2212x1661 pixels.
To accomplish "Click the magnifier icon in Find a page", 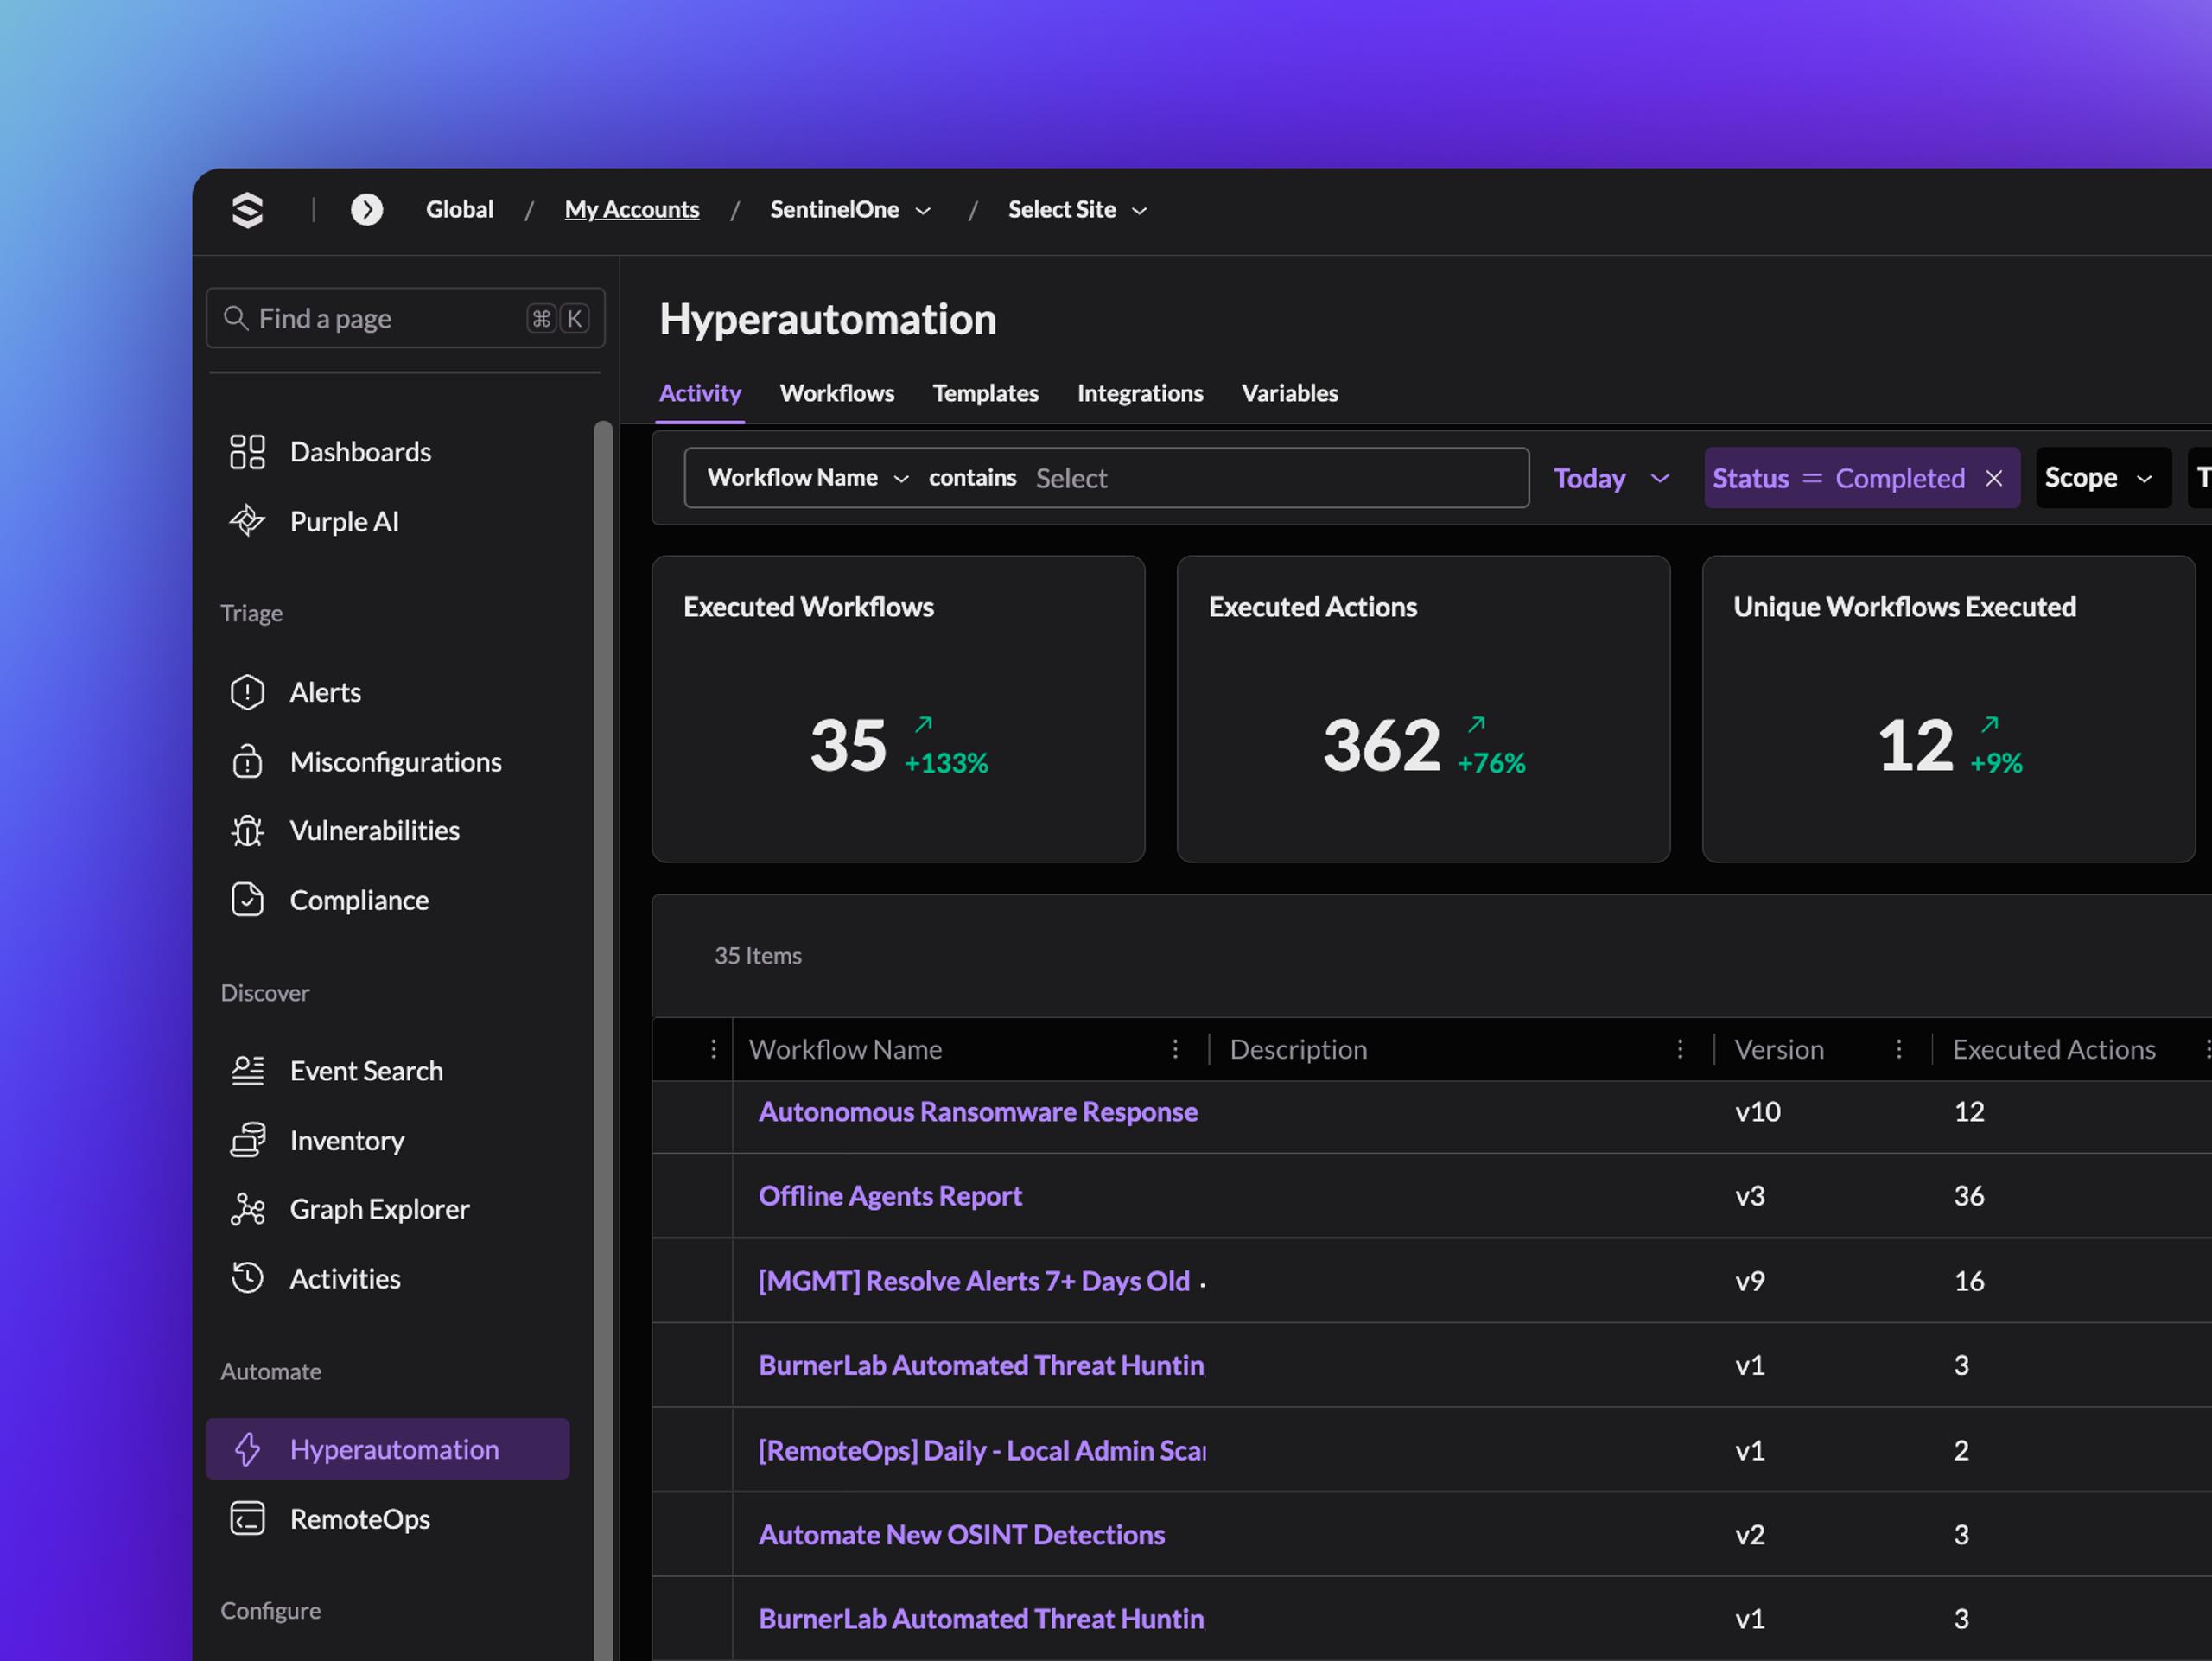I will (236, 318).
